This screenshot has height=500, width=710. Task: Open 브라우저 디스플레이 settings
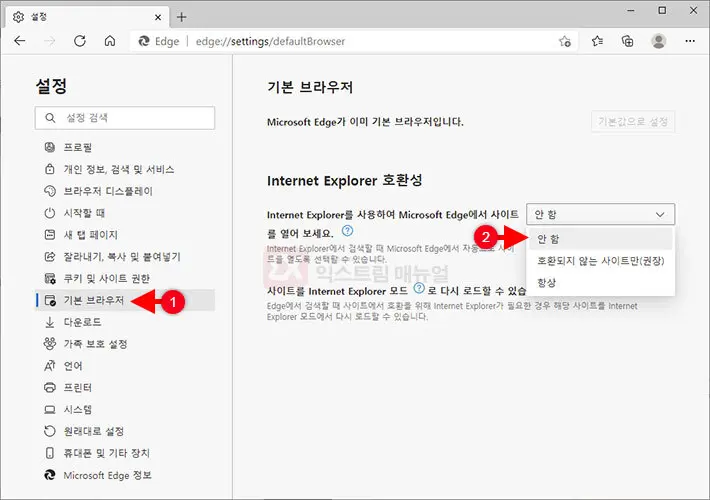click(125, 191)
